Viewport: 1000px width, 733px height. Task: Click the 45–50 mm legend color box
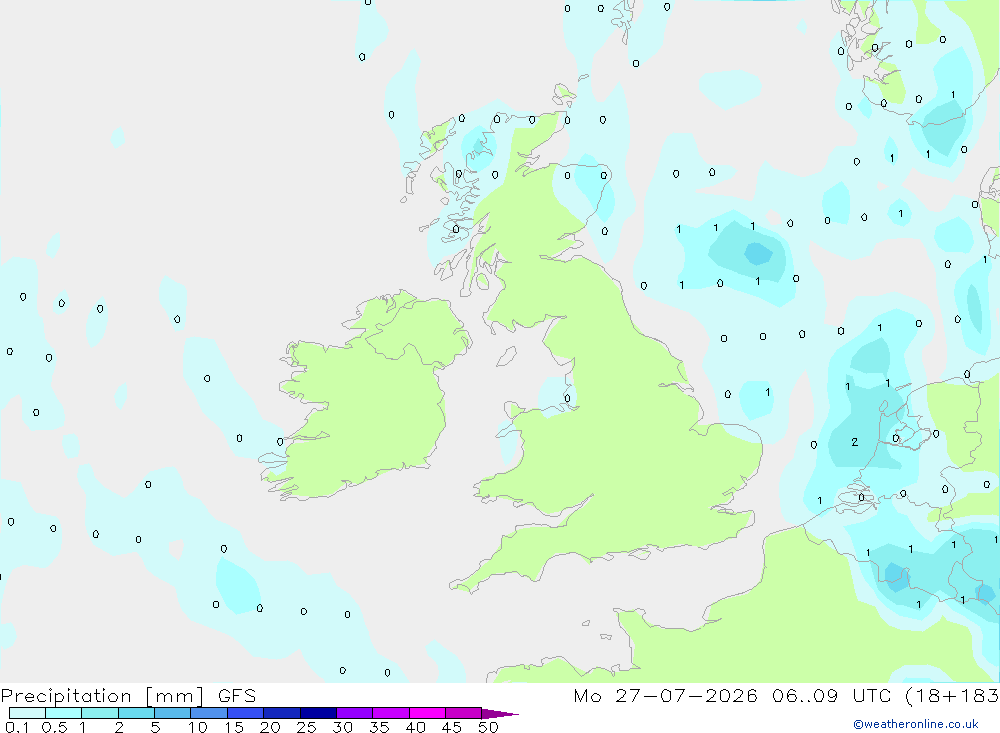click(464, 713)
